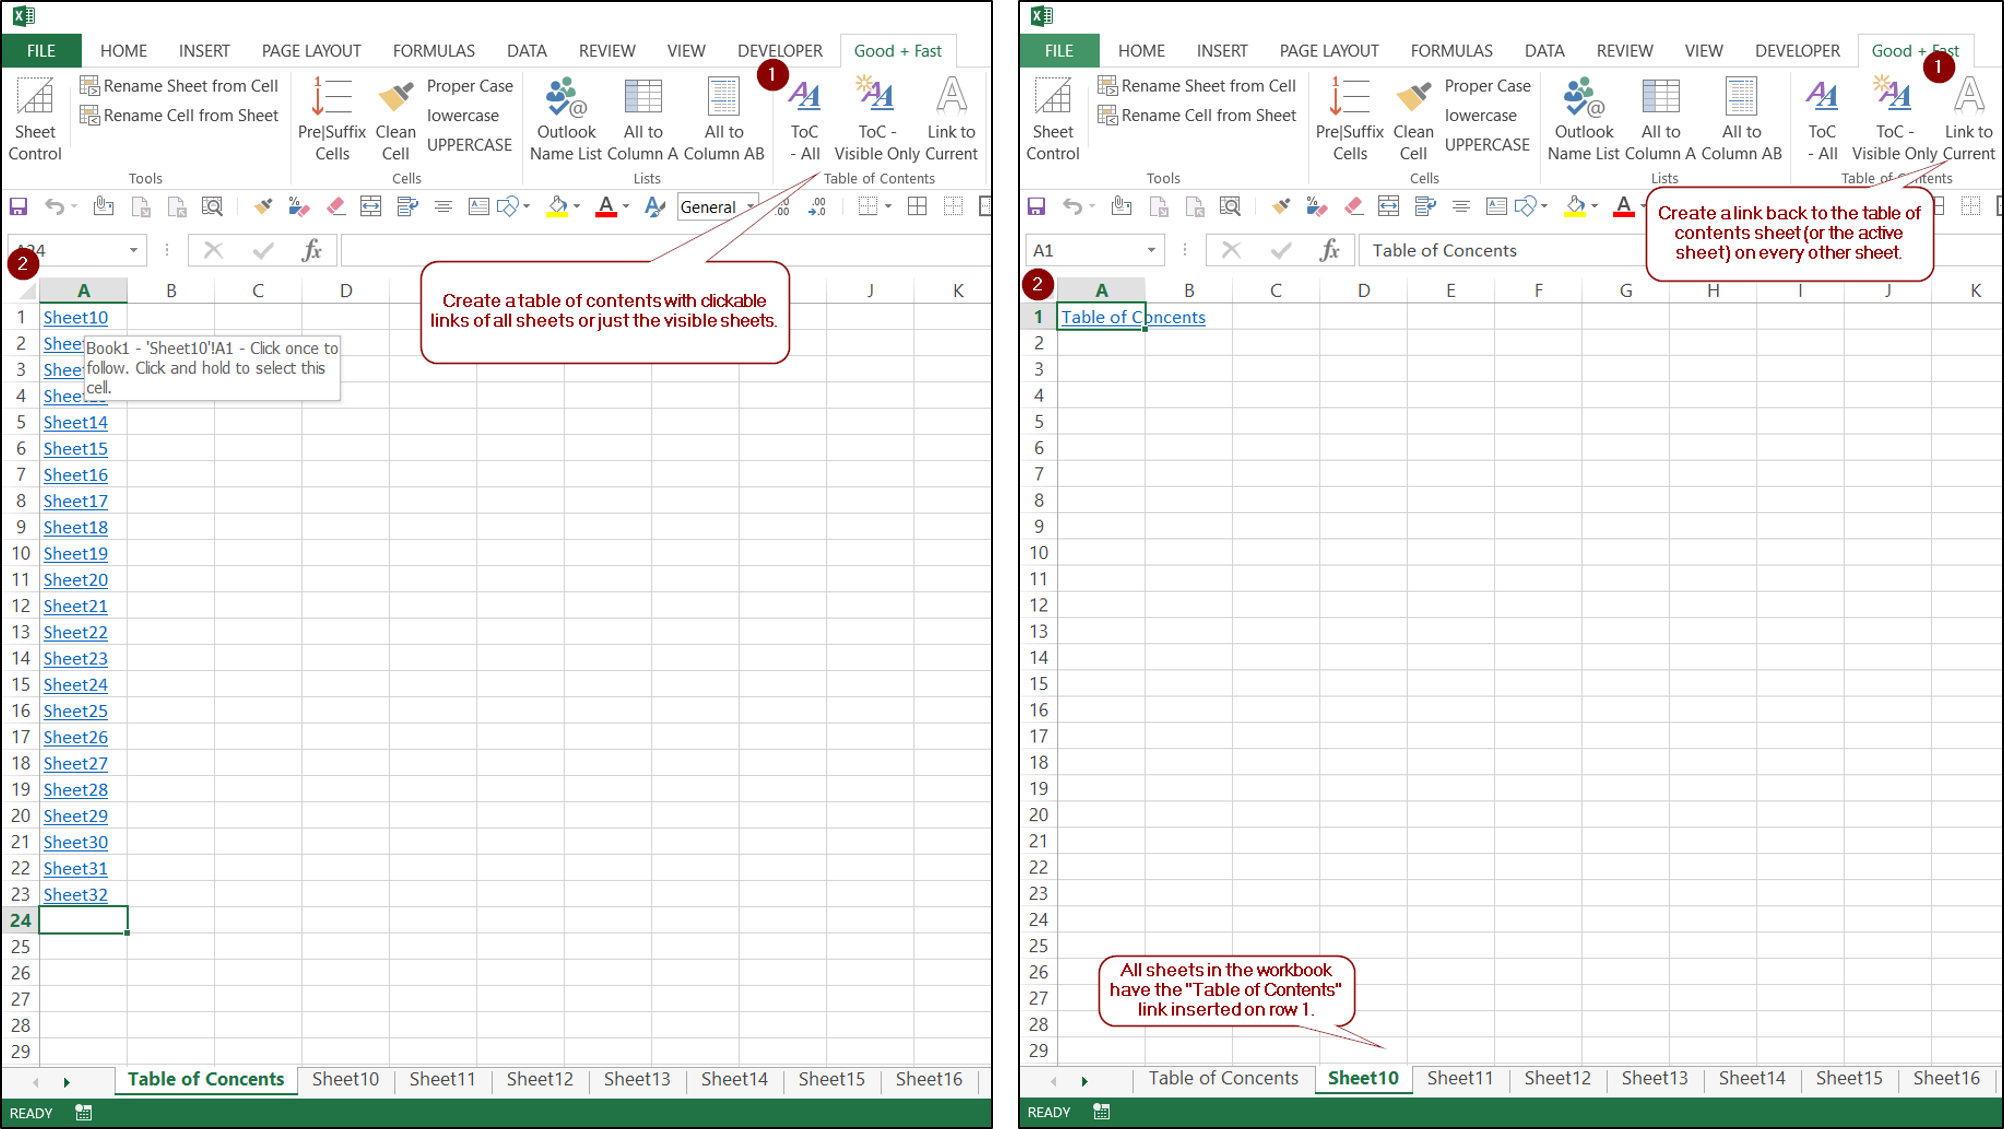Open font color dropdown arrow in left window

pyautogui.click(x=626, y=207)
